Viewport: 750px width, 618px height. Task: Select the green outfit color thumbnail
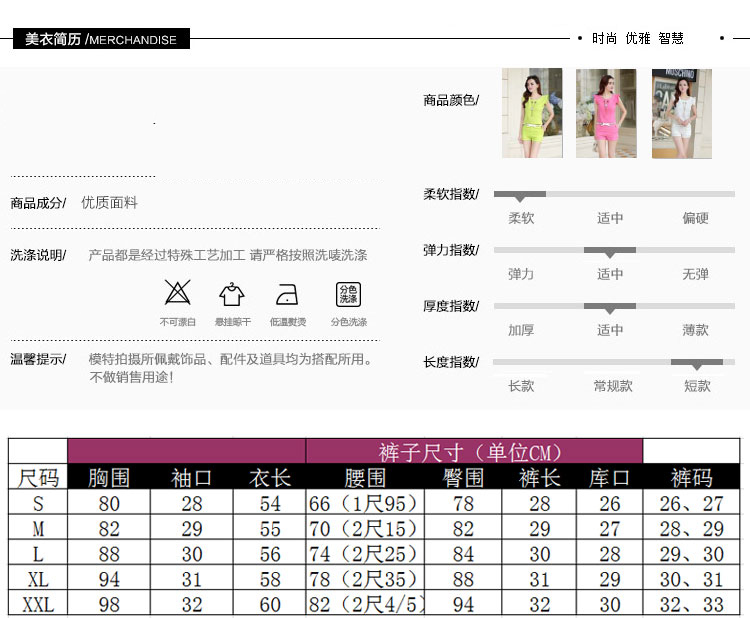tap(532, 112)
